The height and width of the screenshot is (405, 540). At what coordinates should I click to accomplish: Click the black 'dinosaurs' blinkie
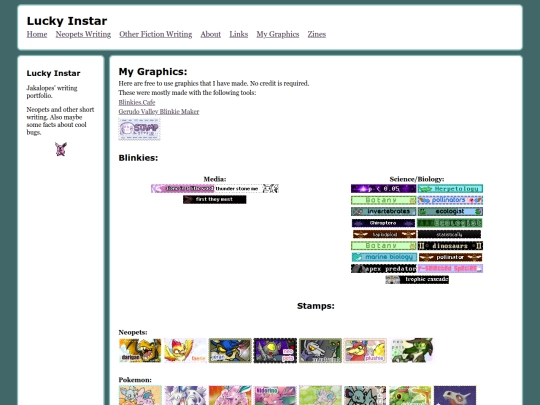pos(450,246)
